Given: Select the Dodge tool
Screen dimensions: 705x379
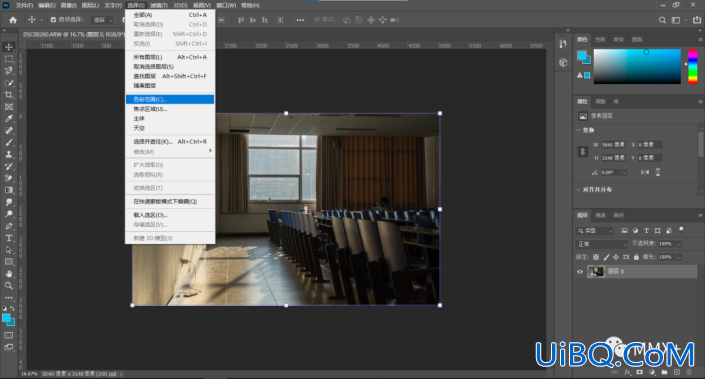Looking at the screenshot, I should [x=9, y=214].
